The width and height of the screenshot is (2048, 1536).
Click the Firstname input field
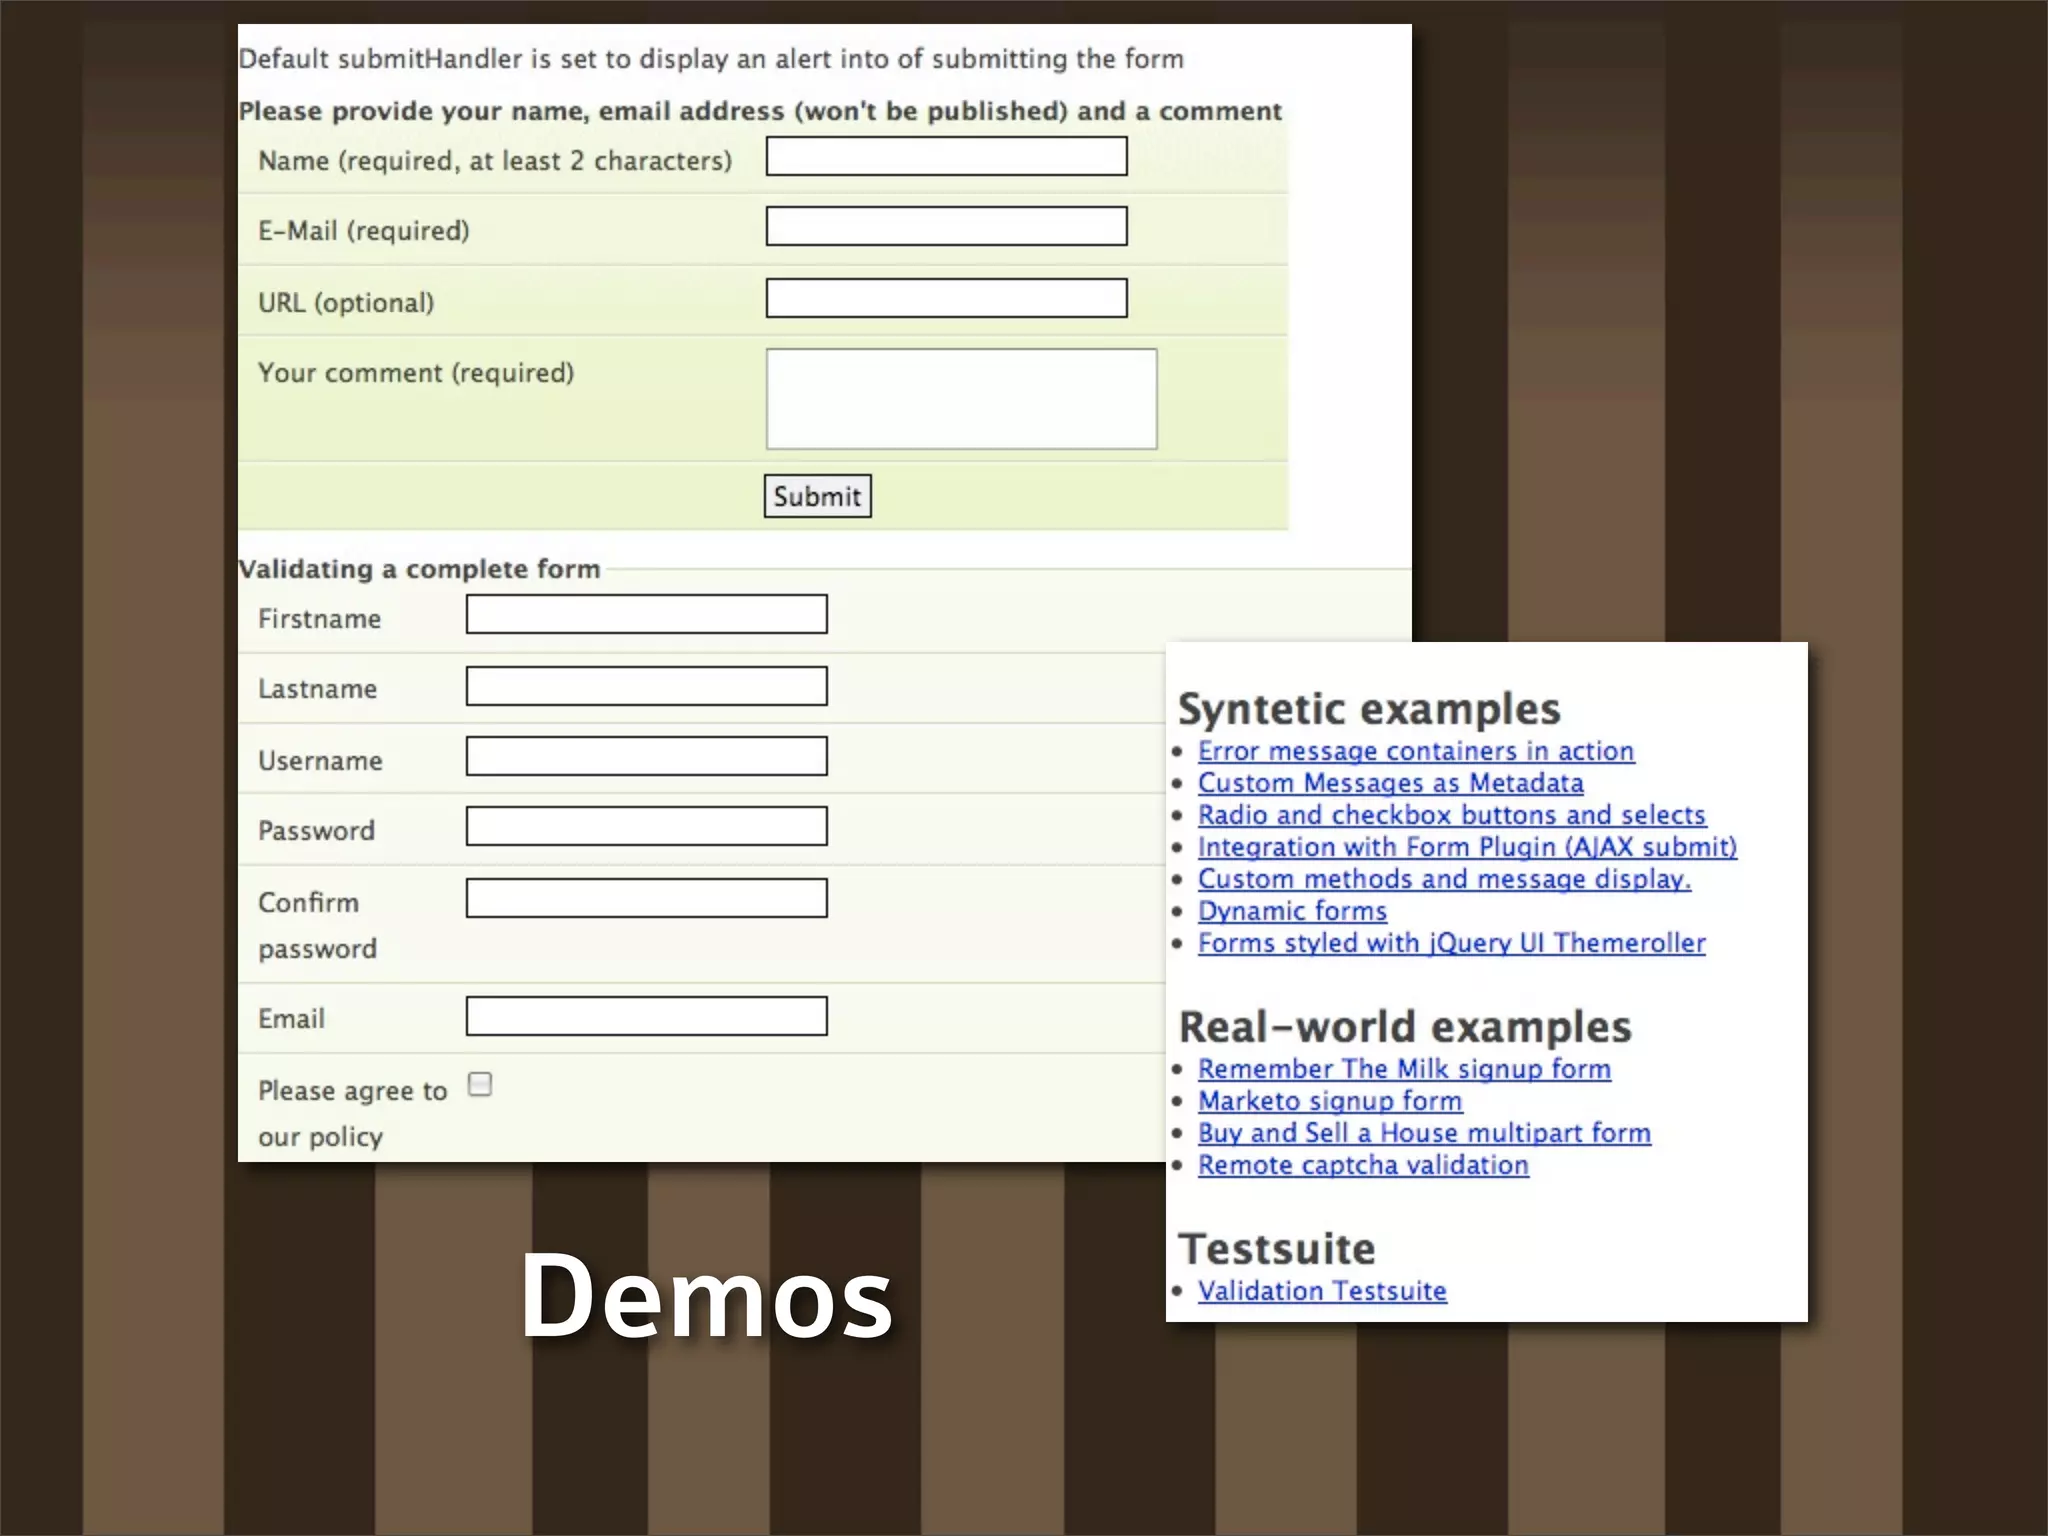(646, 615)
